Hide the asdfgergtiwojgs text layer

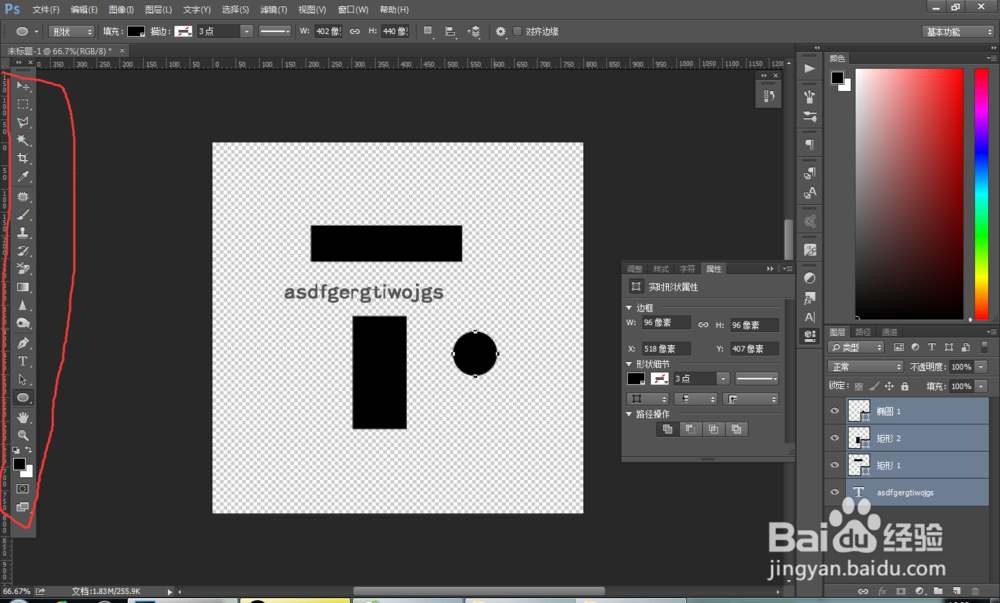tap(834, 492)
